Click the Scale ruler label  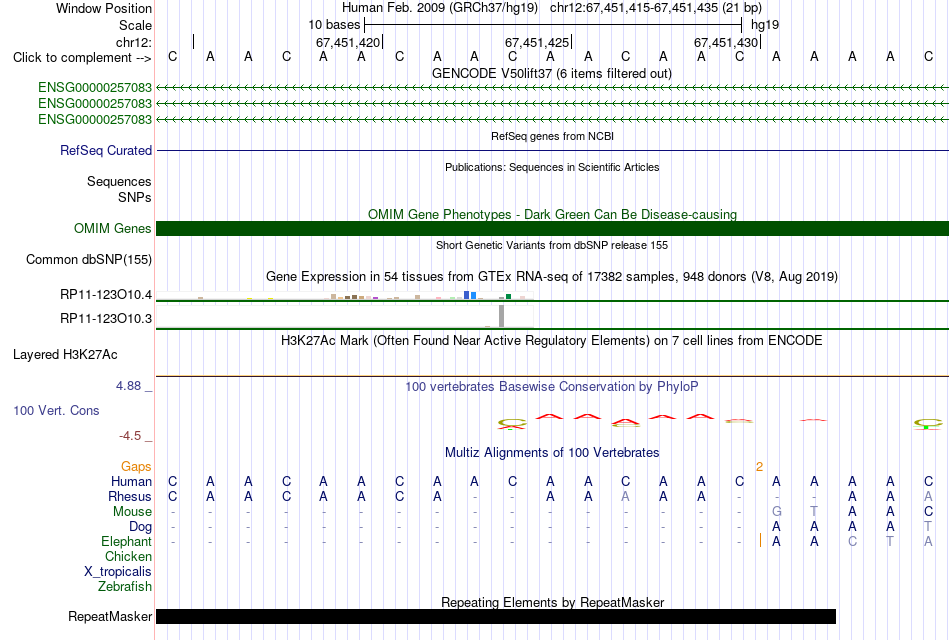point(135,25)
